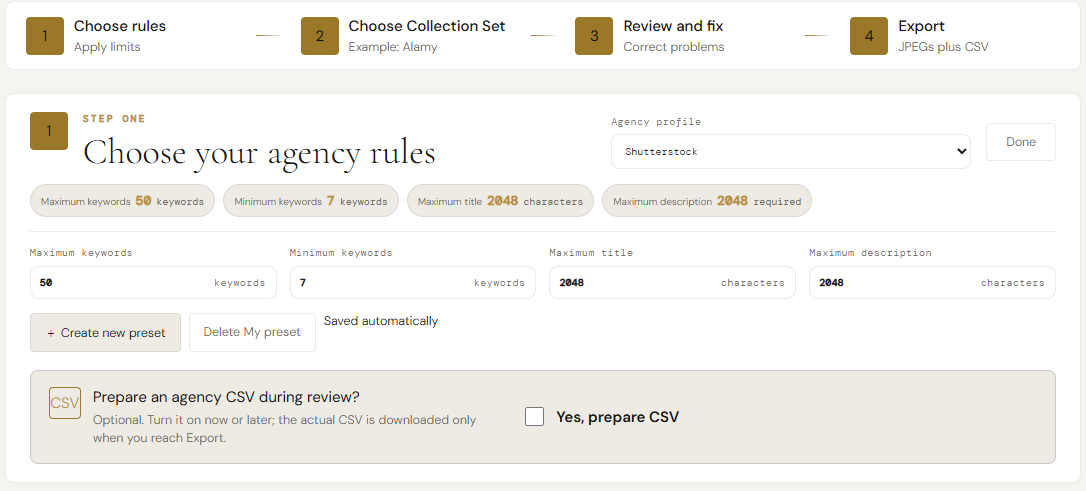This screenshot has height=491, width=1086.
Task: Click the Maximum title characters field
Action: [x=673, y=283]
